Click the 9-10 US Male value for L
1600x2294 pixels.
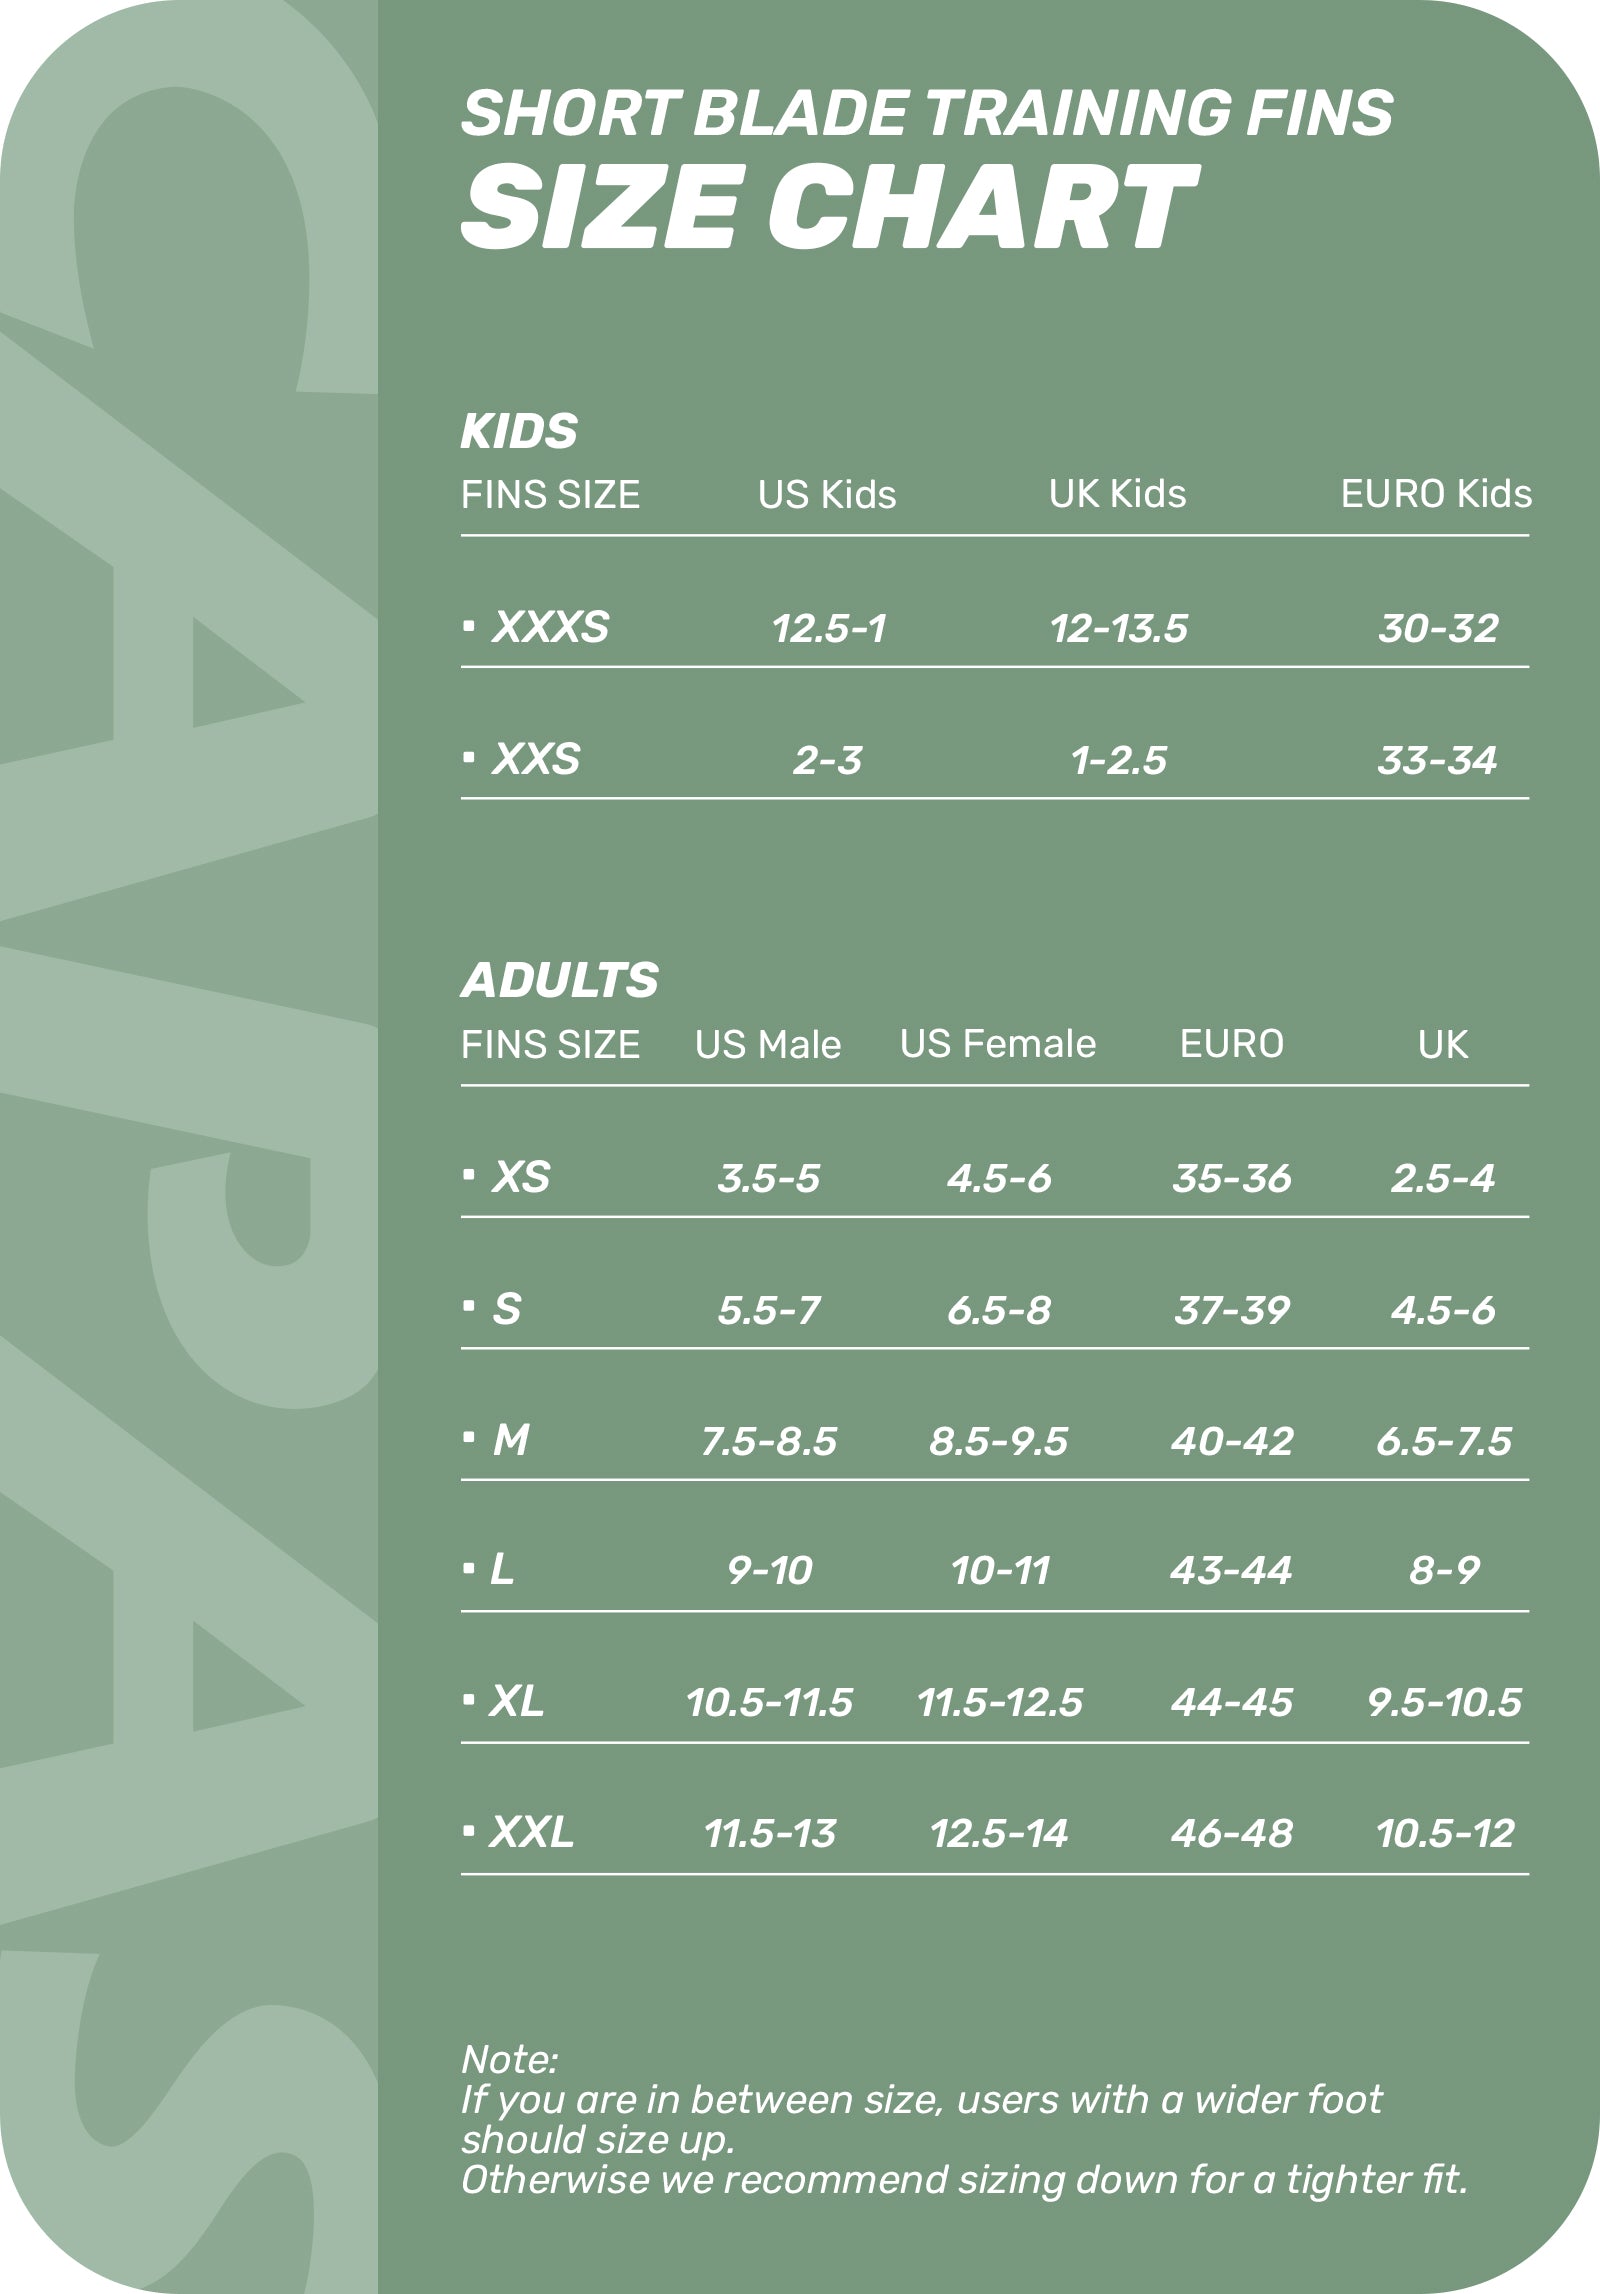(x=769, y=1571)
